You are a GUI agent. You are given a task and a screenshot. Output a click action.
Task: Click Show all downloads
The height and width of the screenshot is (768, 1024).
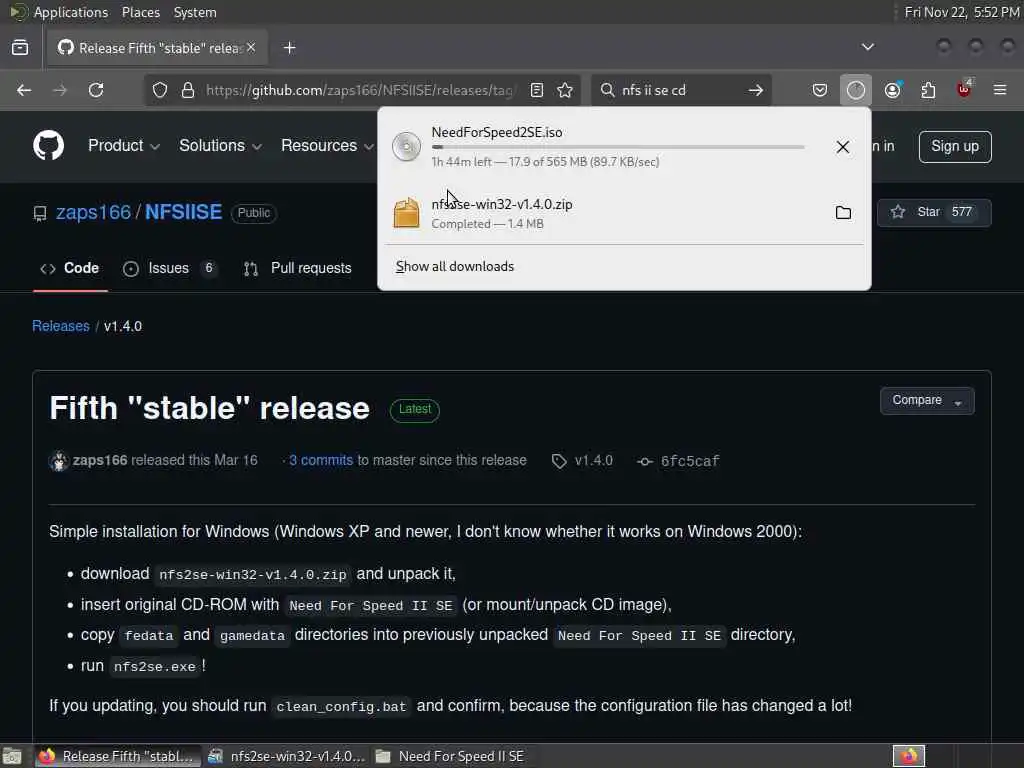click(455, 266)
